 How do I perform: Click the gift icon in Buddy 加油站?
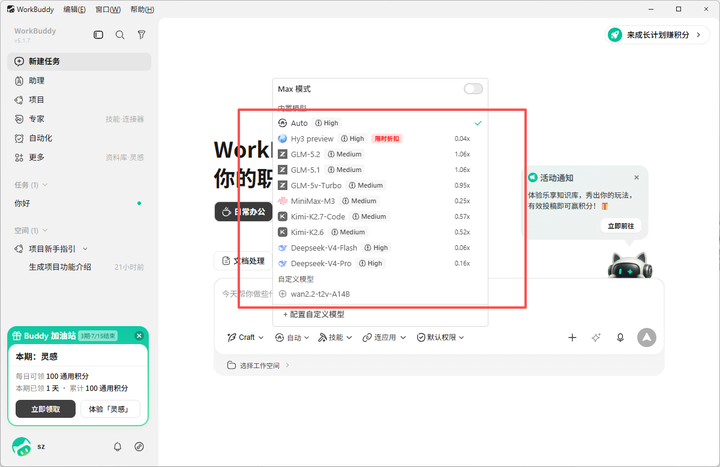(17, 336)
